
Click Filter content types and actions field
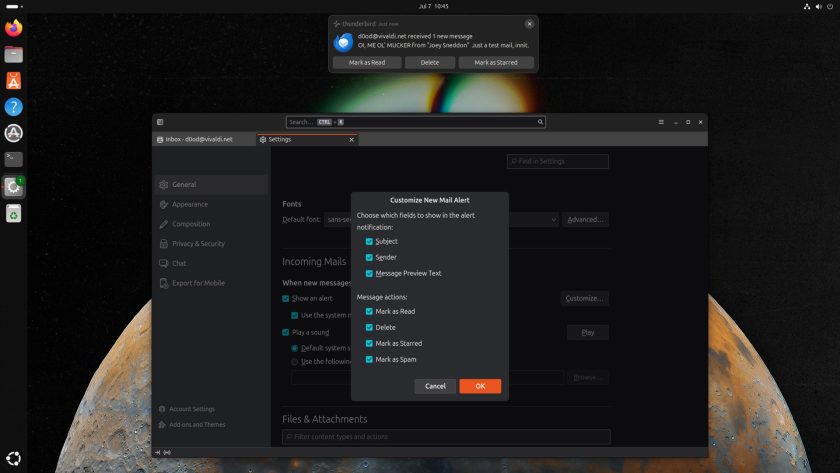pos(446,437)
